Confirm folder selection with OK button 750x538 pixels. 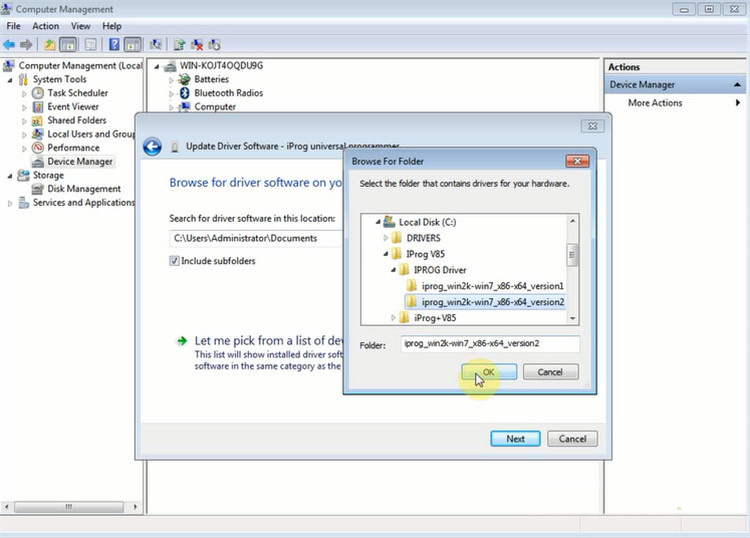(x=489, y=372)
